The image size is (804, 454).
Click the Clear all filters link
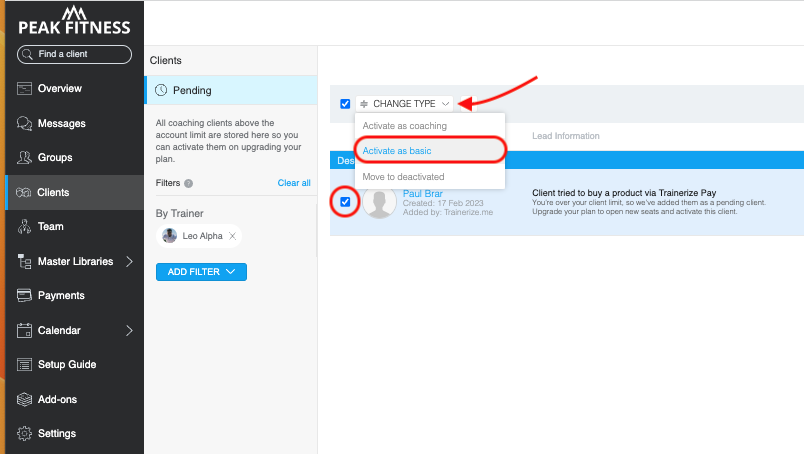click(294, 183)
